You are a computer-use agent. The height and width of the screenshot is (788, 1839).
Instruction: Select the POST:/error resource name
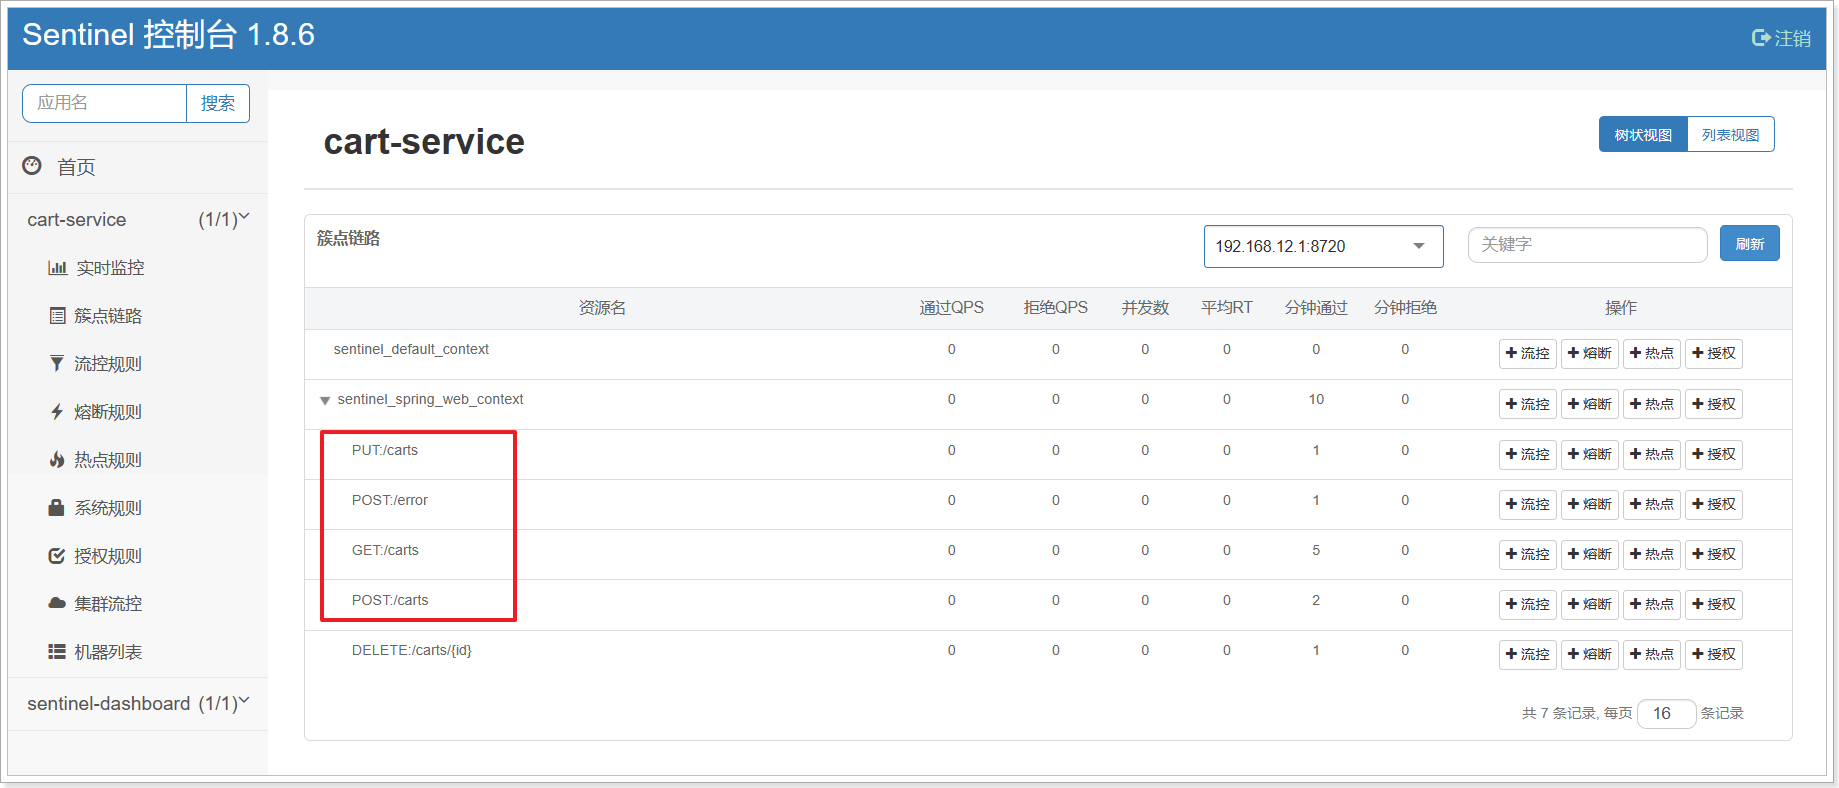pyautogui.click(x=390, y=500)
